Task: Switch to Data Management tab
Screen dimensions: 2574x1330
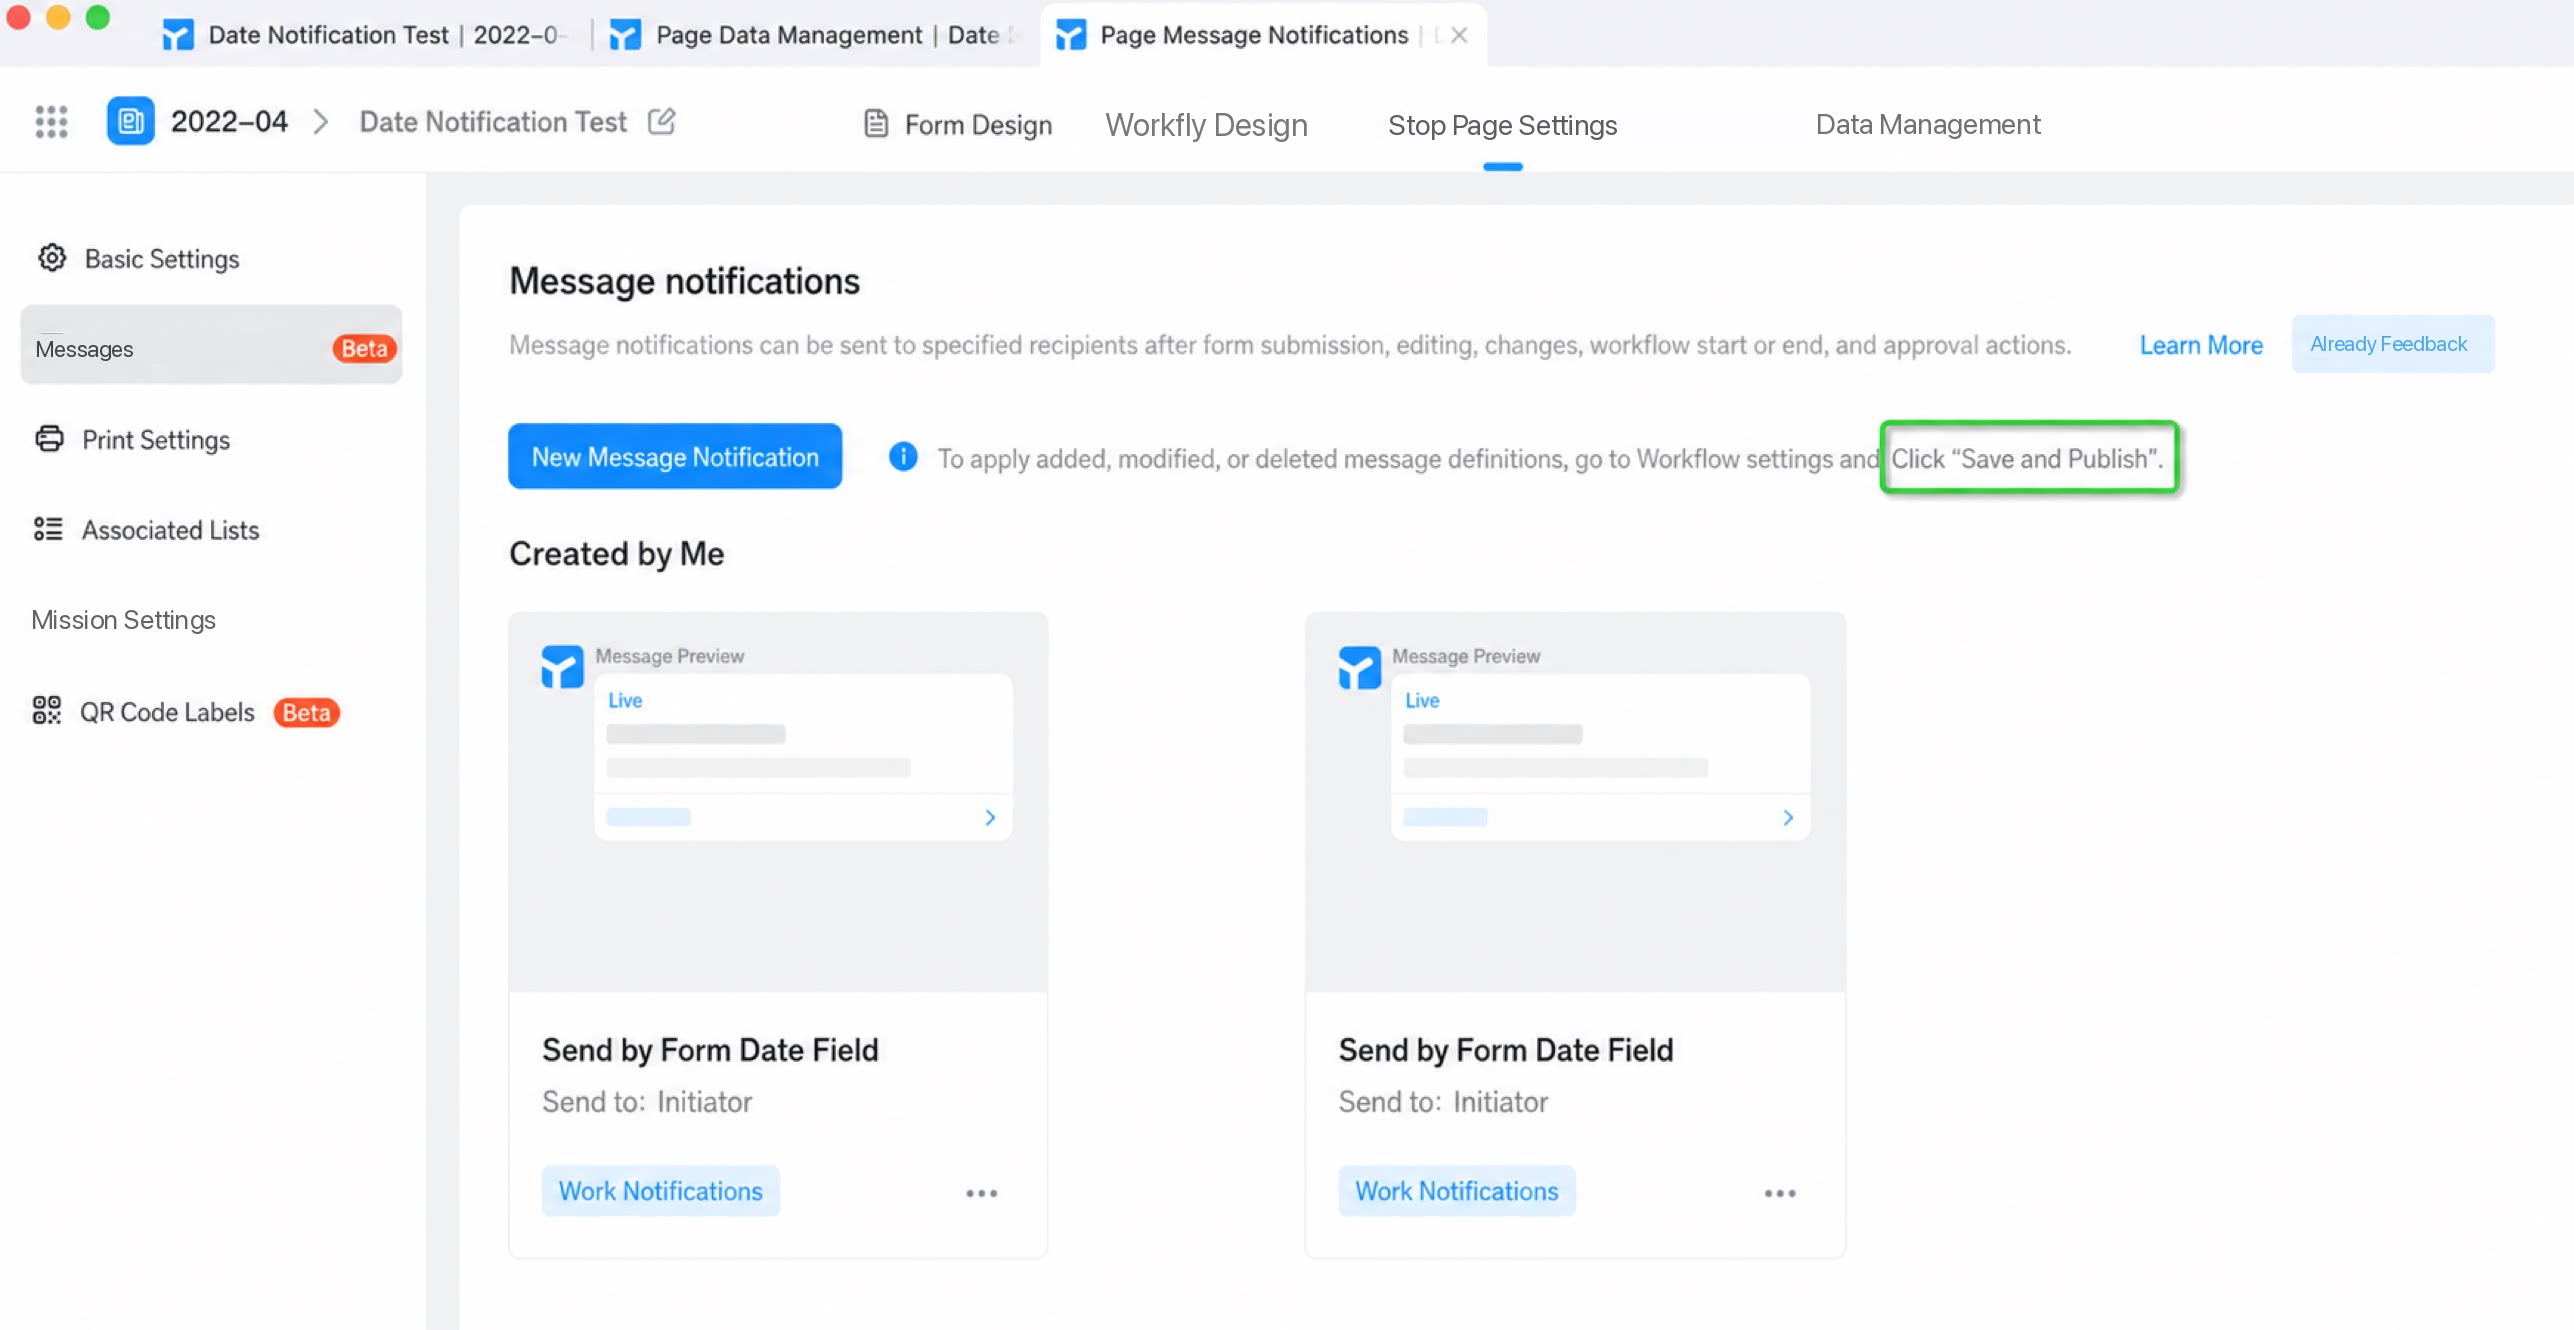Action: pos(1928,124)
